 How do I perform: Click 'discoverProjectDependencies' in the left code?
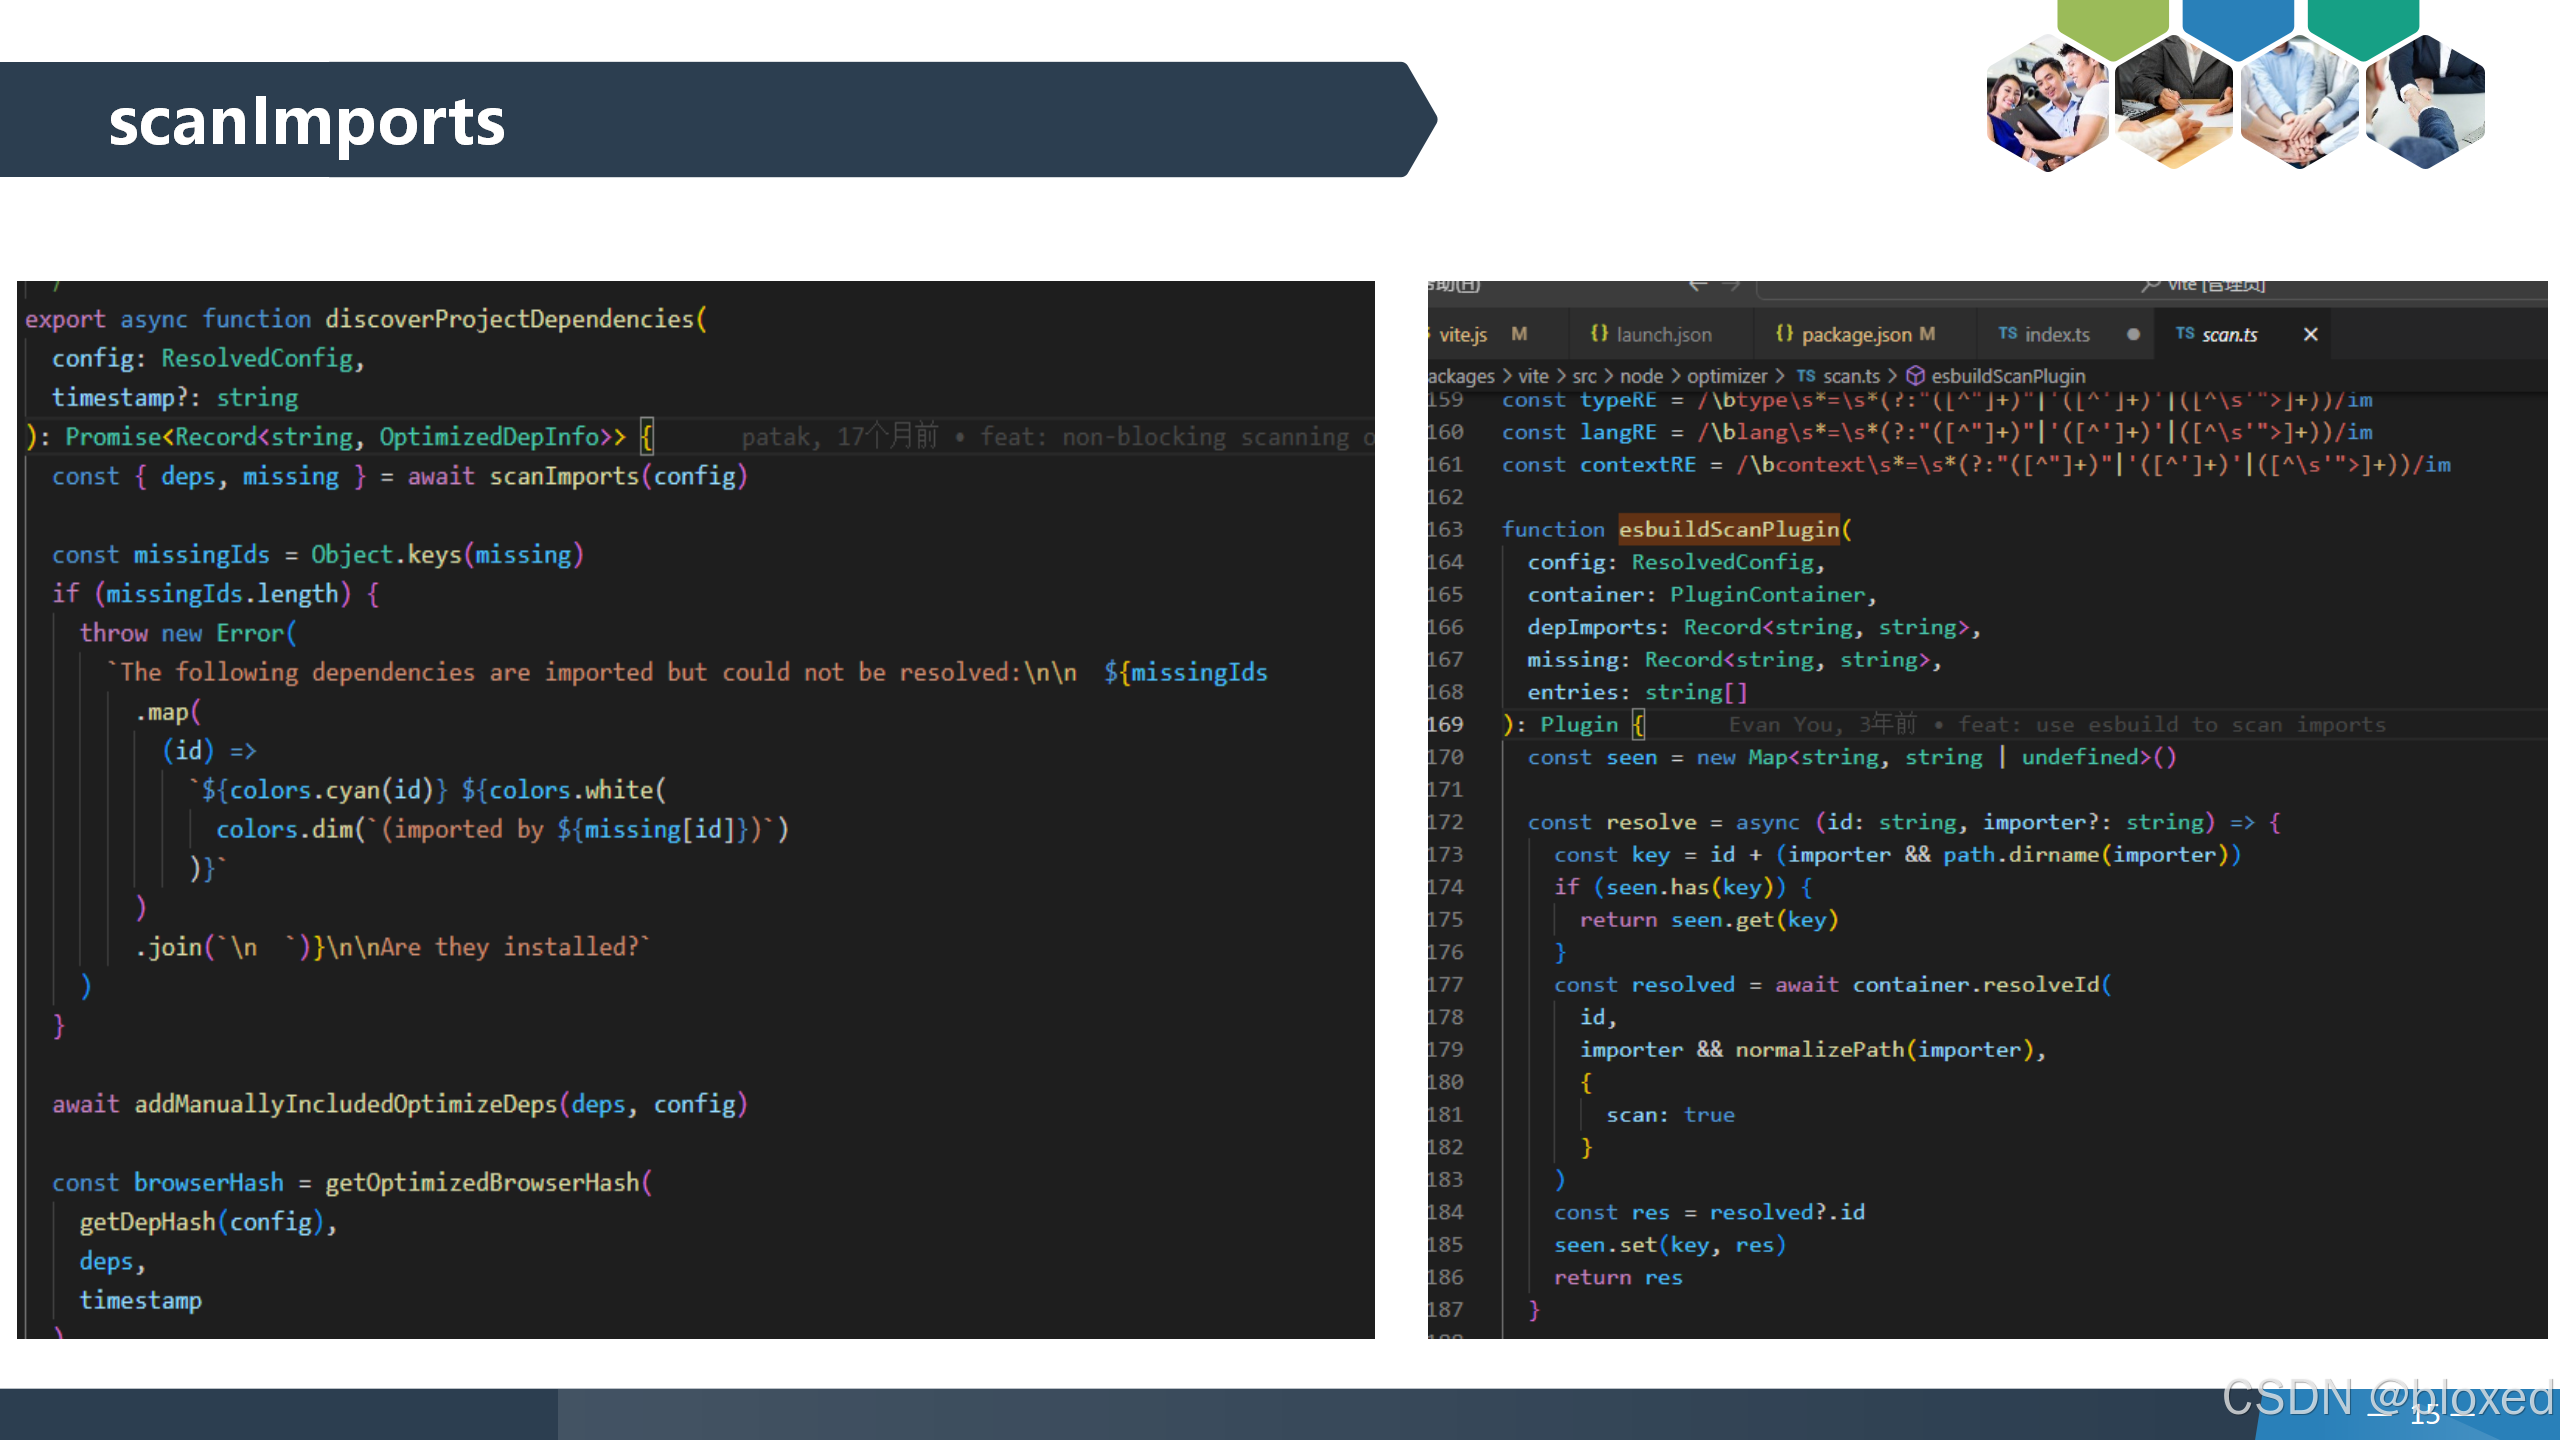[x=509, y=319]
